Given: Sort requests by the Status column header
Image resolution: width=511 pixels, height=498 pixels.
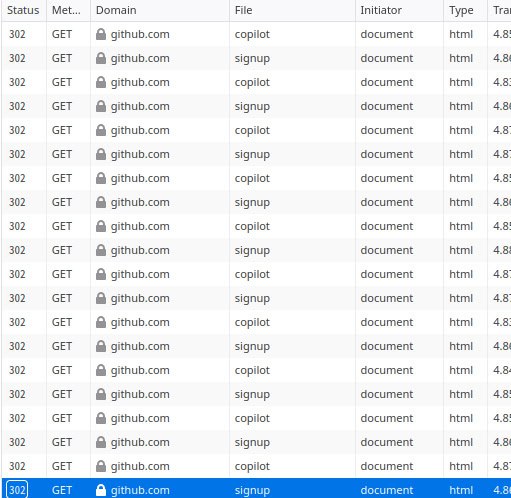Looking at the screenshot, I should point(23,10).
